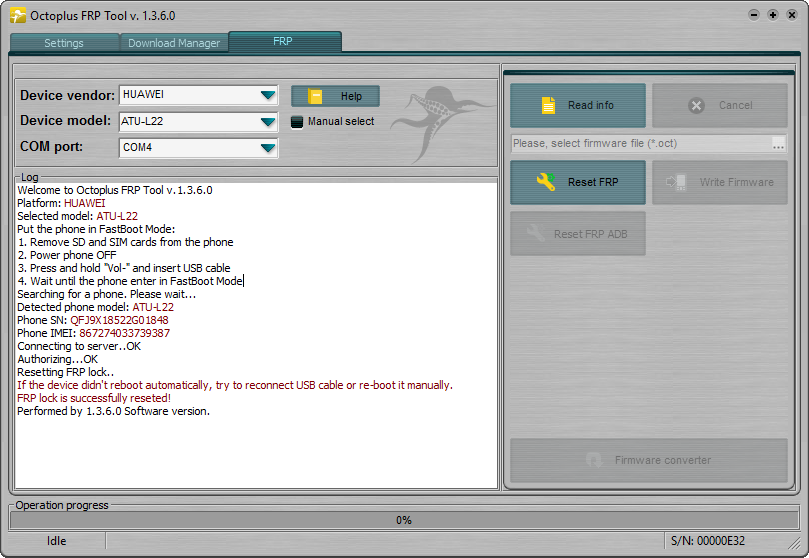This screenshot has width=809, height=558.
Task: Click 'Connecting to server..OK' log line
Action: [79, 346]
